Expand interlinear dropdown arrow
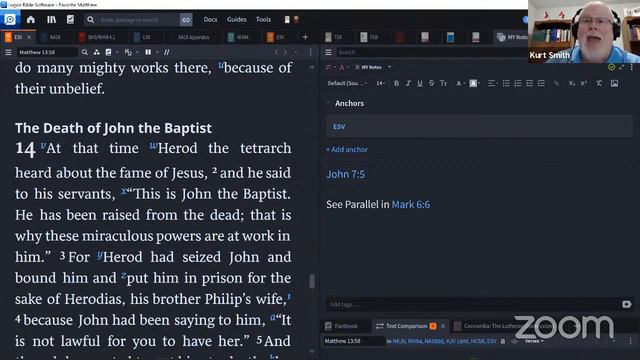The height and width of the screenshot is (360, 640). [x=137, y=52]
